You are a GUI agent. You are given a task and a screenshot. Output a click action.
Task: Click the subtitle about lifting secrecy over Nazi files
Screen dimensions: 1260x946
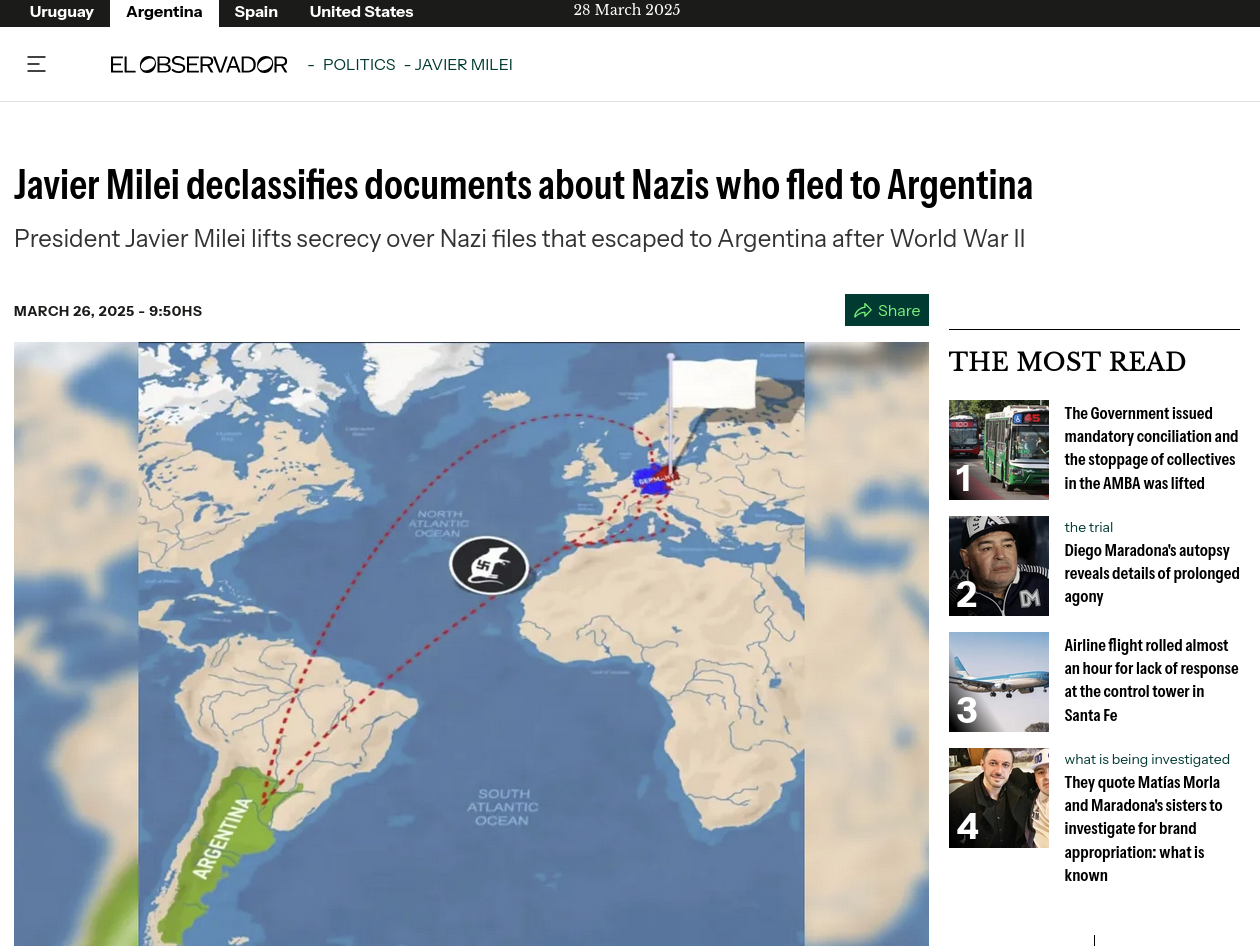[519, 239]
